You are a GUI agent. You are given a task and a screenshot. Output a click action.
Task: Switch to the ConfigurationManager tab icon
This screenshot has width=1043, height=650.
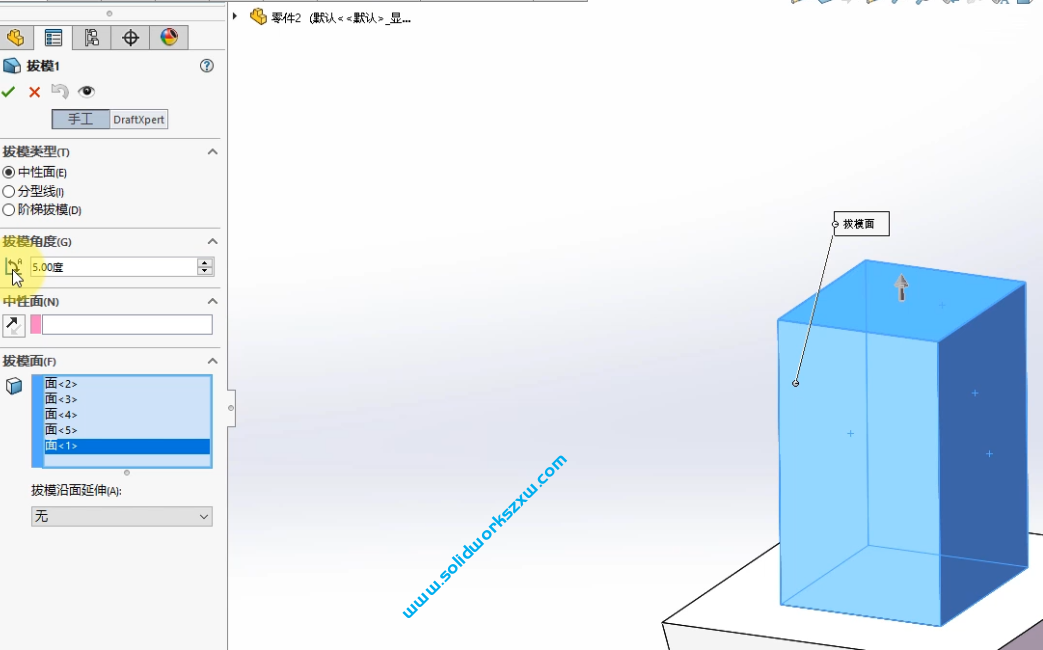point(91,38)
